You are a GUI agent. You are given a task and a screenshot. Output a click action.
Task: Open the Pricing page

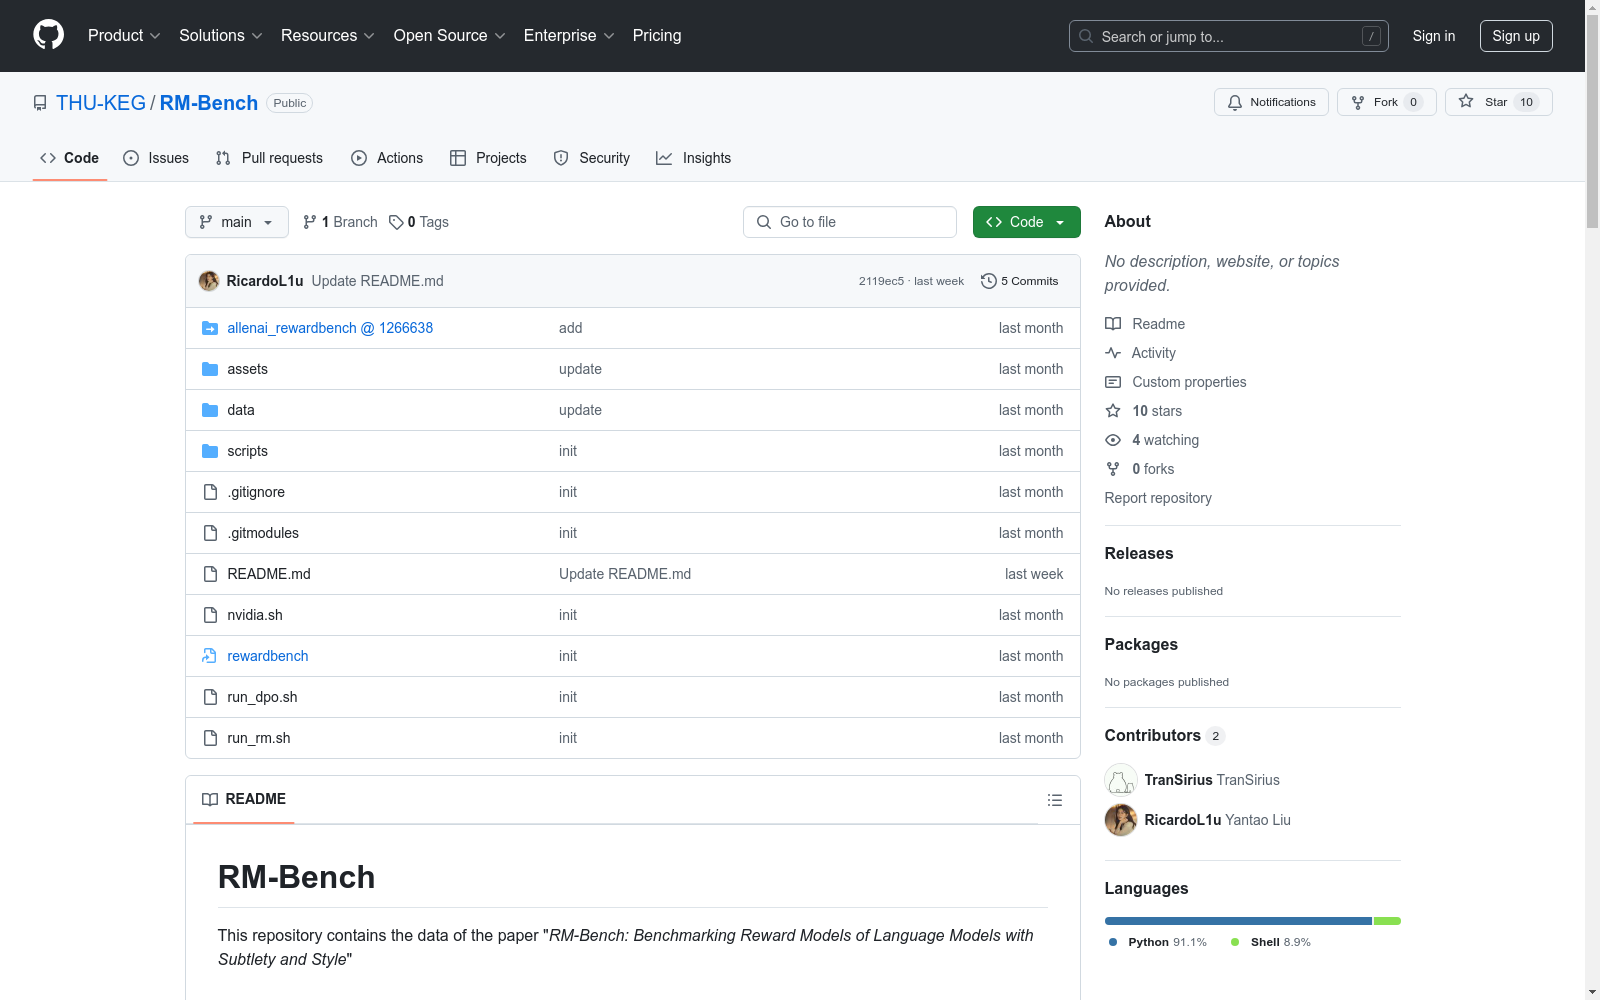(657, 35)
